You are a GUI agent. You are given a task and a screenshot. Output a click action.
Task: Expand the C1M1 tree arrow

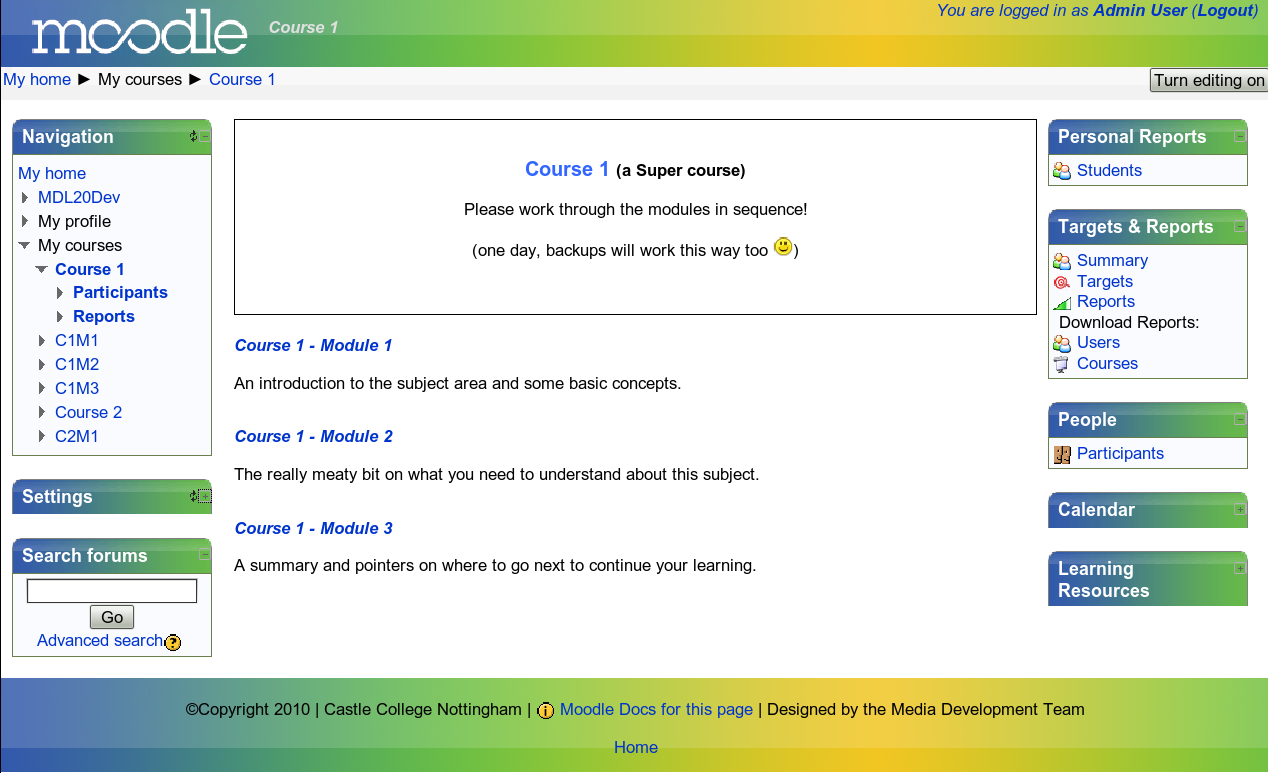(x=42, y=341)
